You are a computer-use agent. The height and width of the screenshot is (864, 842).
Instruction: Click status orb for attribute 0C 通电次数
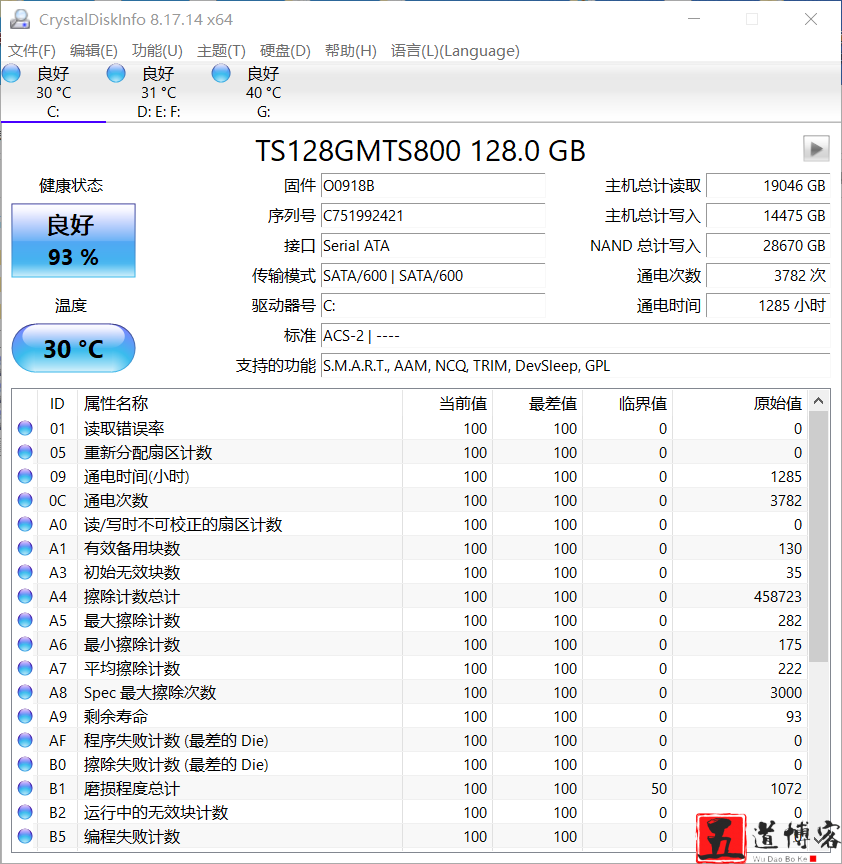(x=25, y=500)
